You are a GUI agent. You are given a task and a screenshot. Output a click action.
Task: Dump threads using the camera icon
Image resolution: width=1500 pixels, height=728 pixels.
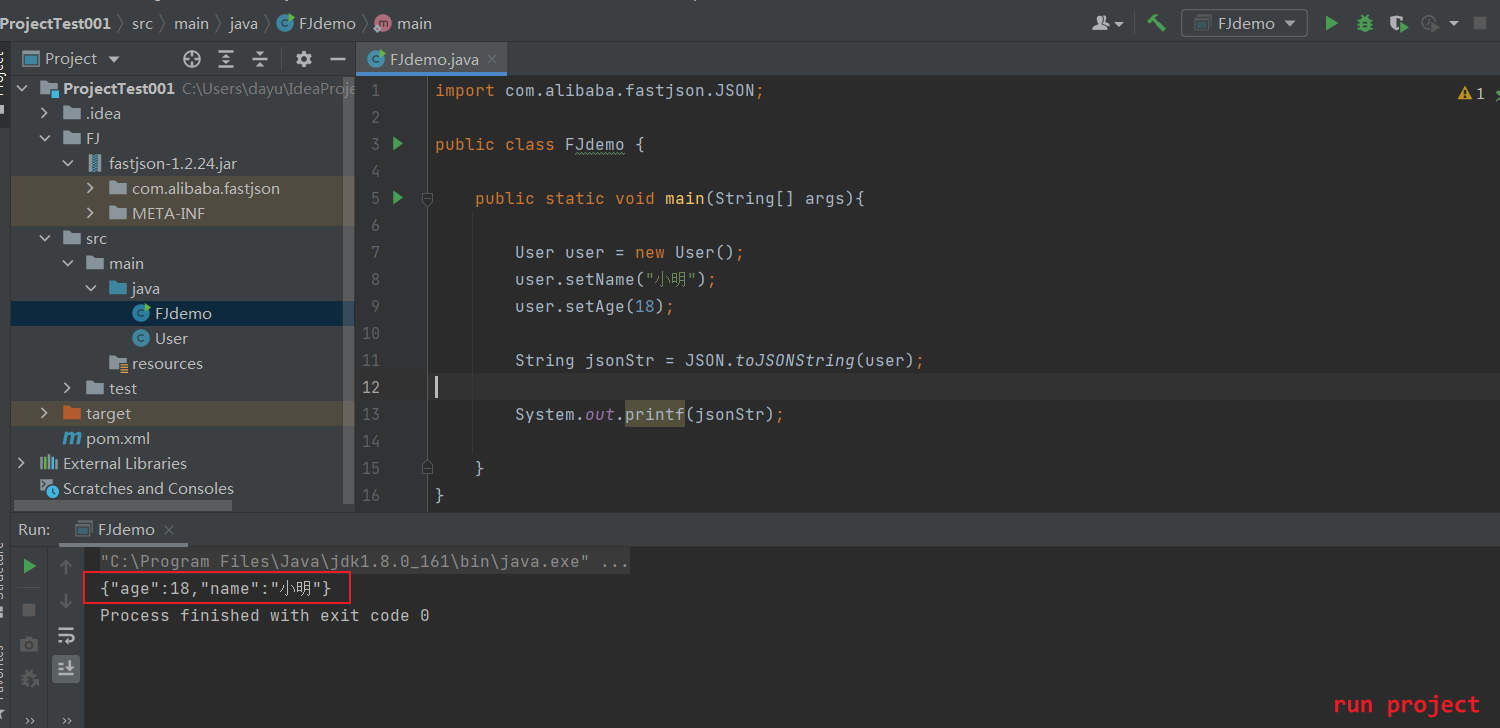(x=30, y=644)
